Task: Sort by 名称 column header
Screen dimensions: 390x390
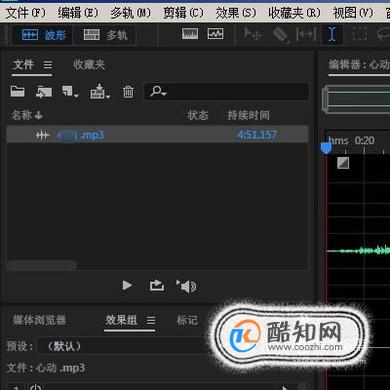Action: tap(27, 115)
